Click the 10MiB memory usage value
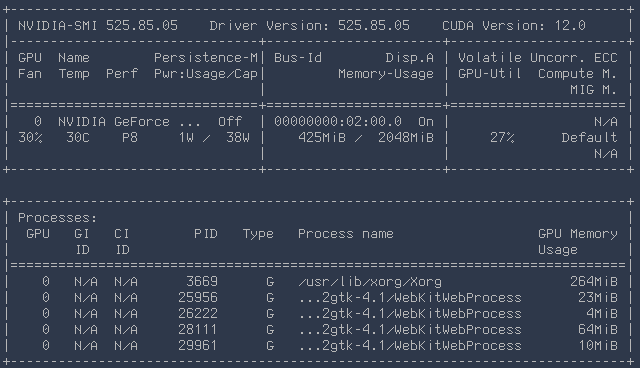Screen dimensions: 640x368 tap(598, 346)
